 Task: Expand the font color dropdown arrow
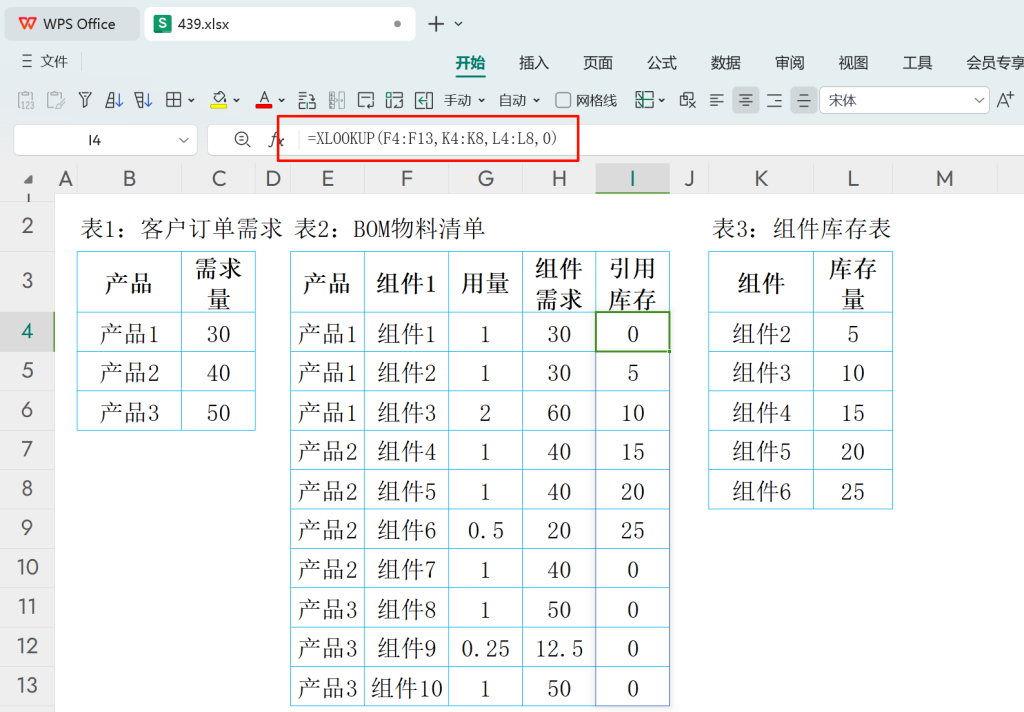tap(281, 101)
